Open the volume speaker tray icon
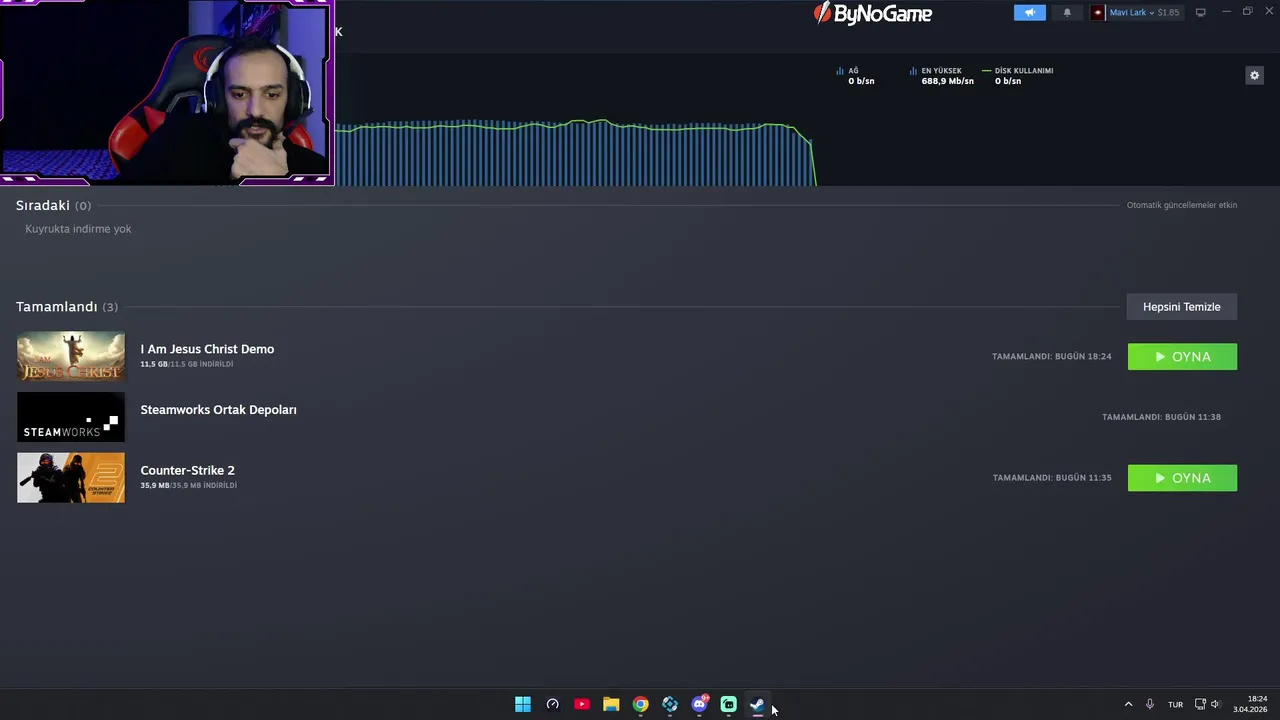1280x720 pixels. click(x=1216, y=705)
